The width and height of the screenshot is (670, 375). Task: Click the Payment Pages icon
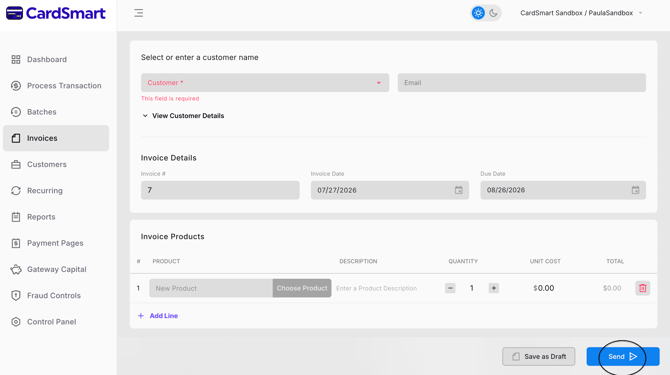16,243
